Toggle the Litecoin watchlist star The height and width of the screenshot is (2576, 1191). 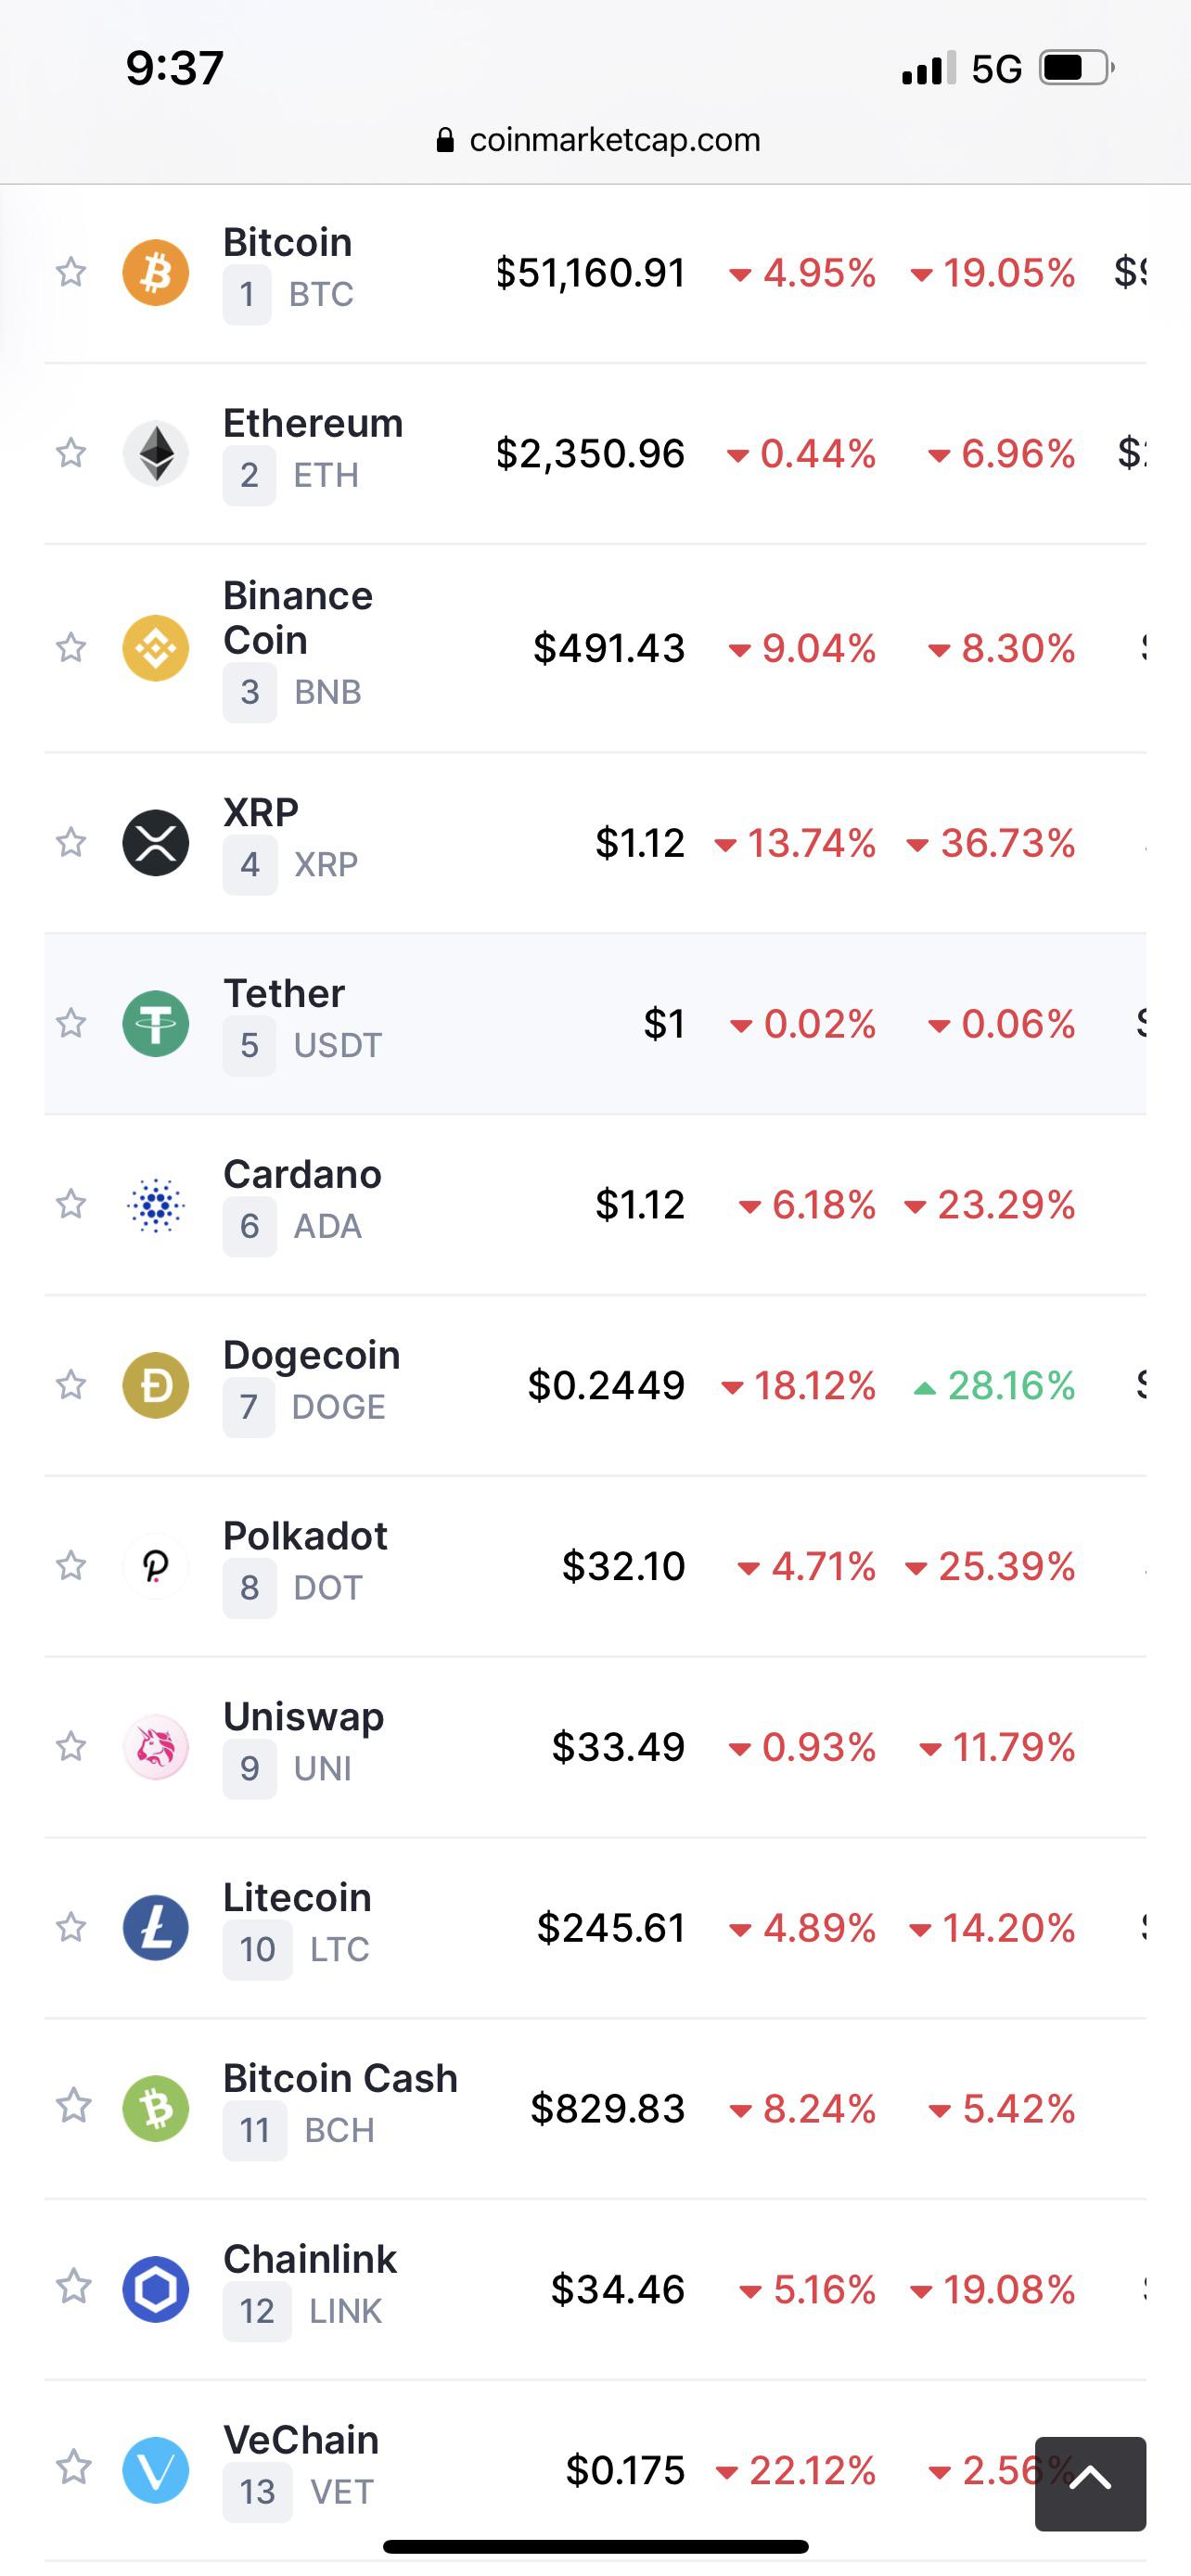click(71, 1927)
